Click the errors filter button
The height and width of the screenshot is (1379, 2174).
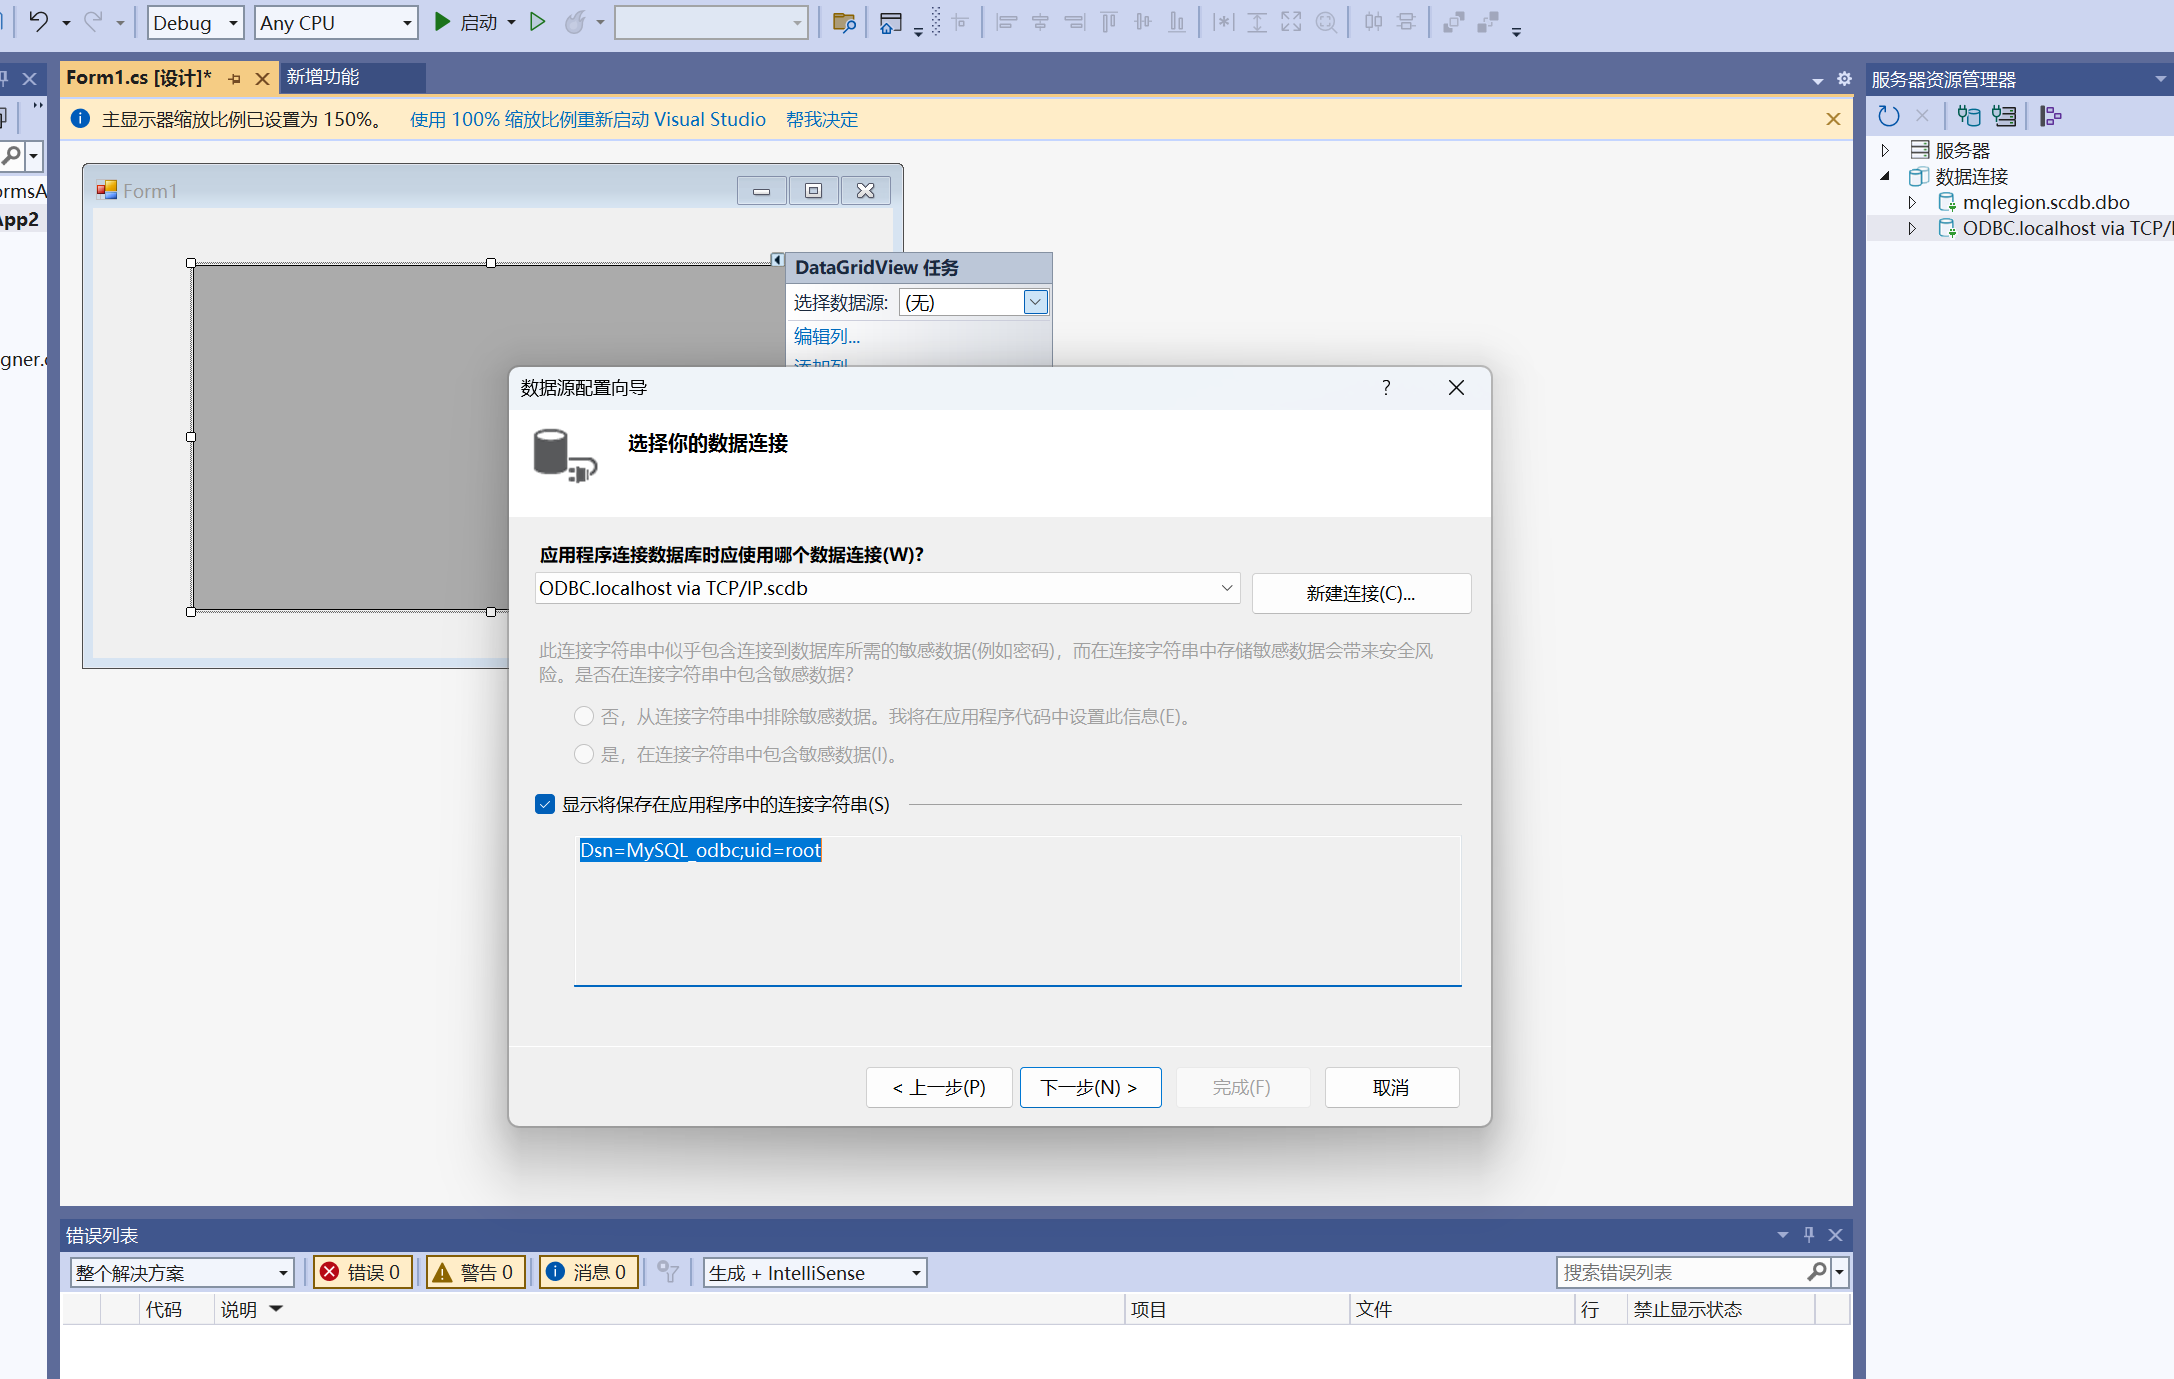pyautogui.click(x=362, y=1272)
